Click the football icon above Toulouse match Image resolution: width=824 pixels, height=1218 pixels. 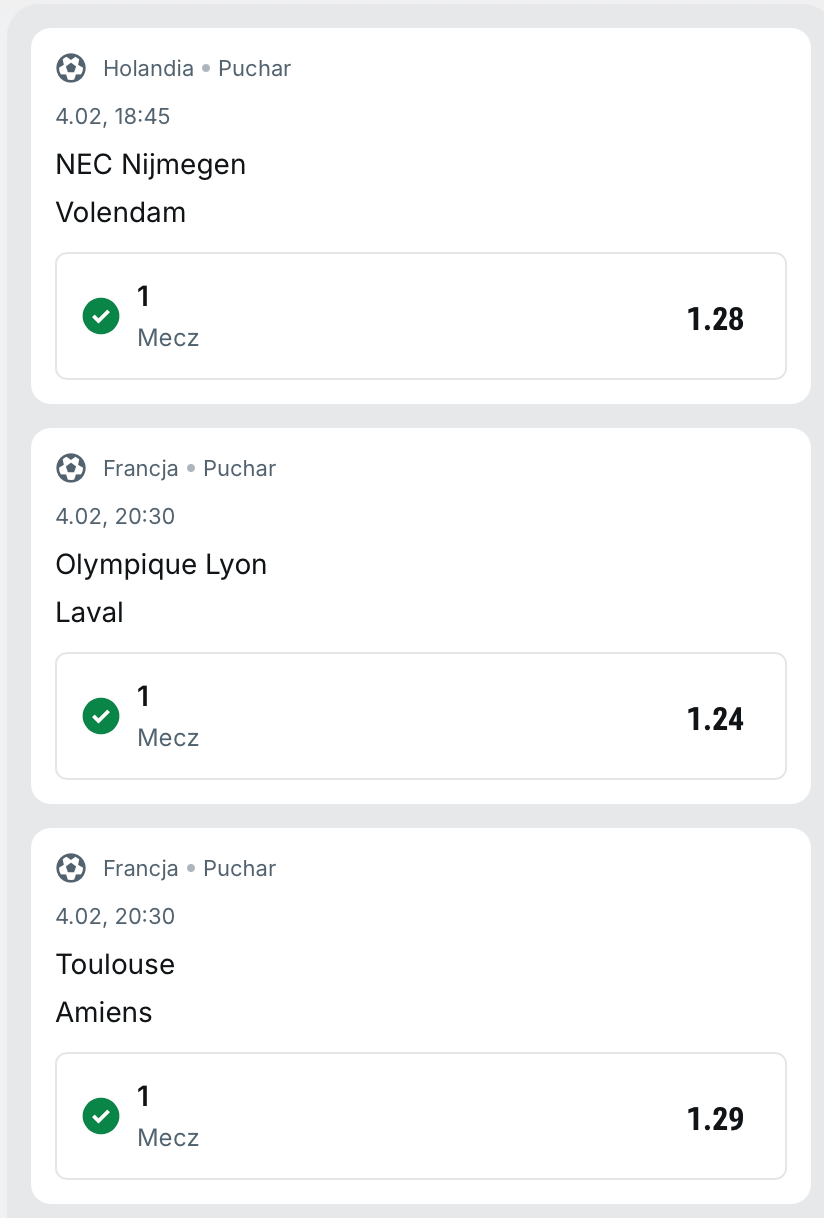click(x=70, y=868)
